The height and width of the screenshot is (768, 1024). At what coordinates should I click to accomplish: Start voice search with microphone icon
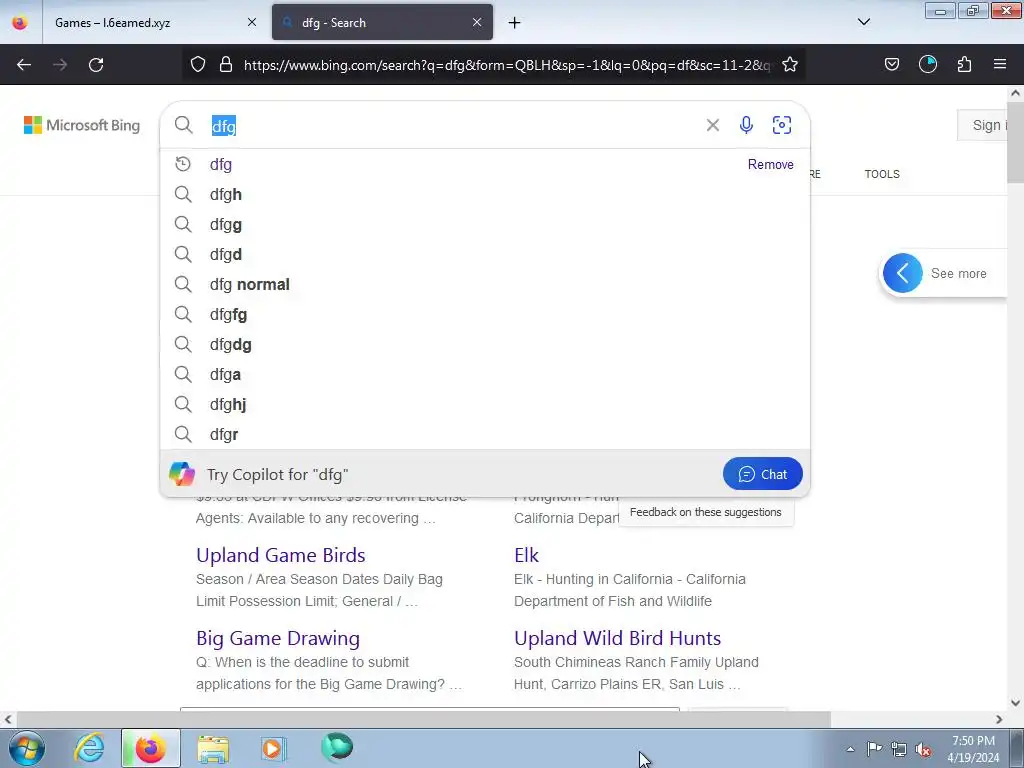click(746, 125)
